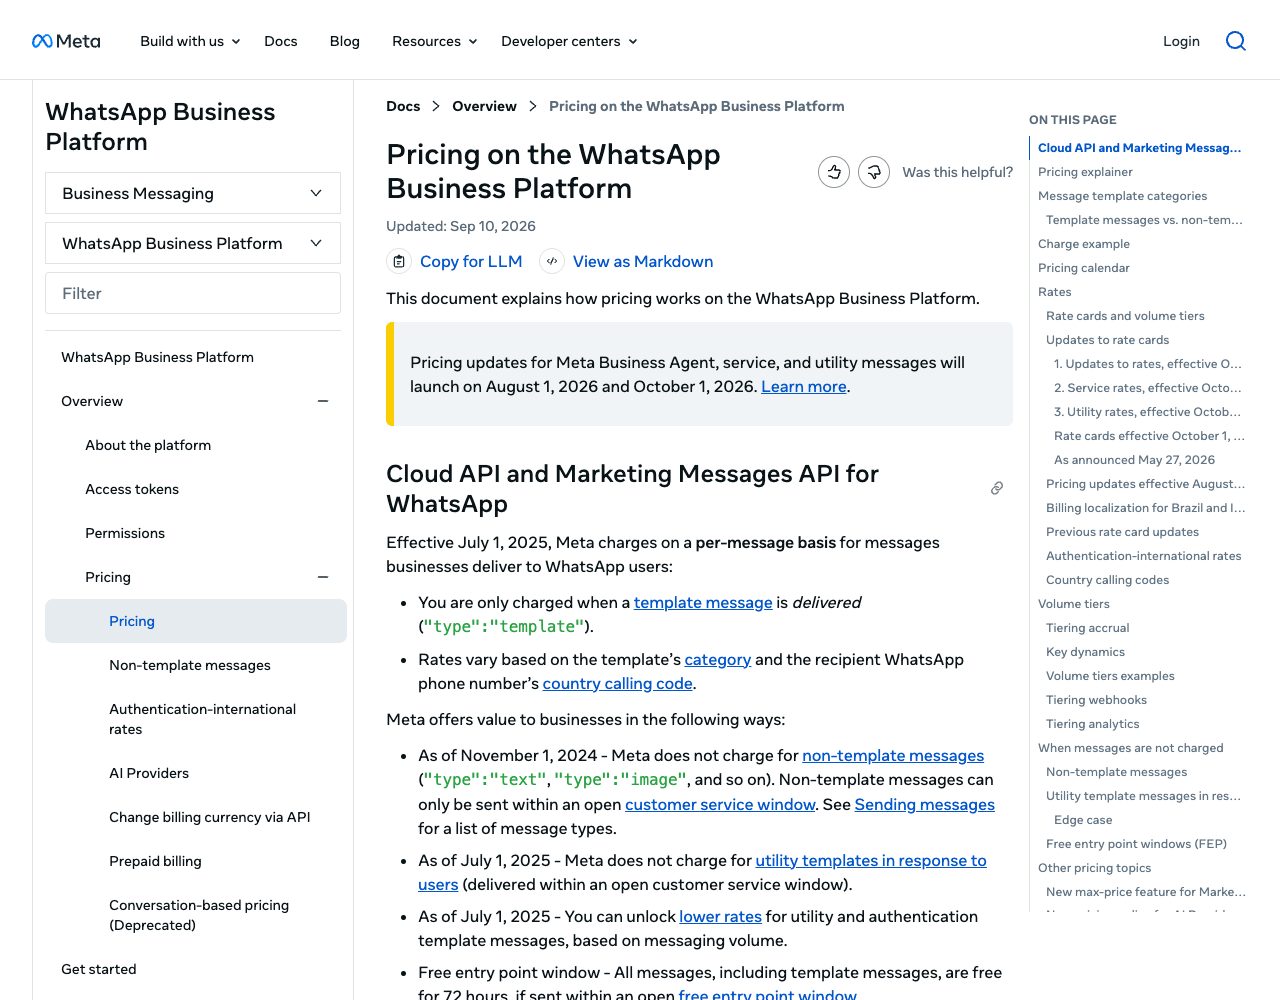The width and height of the screenshot is (1280, 1000).
Task: Jump to Edge case outline entry
Action: 1083,820
